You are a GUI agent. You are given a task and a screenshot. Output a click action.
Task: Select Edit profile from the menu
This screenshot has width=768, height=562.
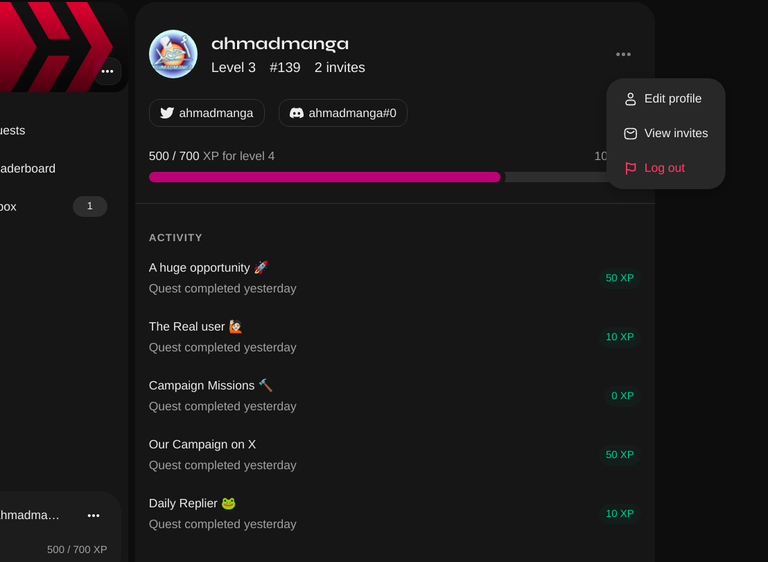click(x=666, y=99)
